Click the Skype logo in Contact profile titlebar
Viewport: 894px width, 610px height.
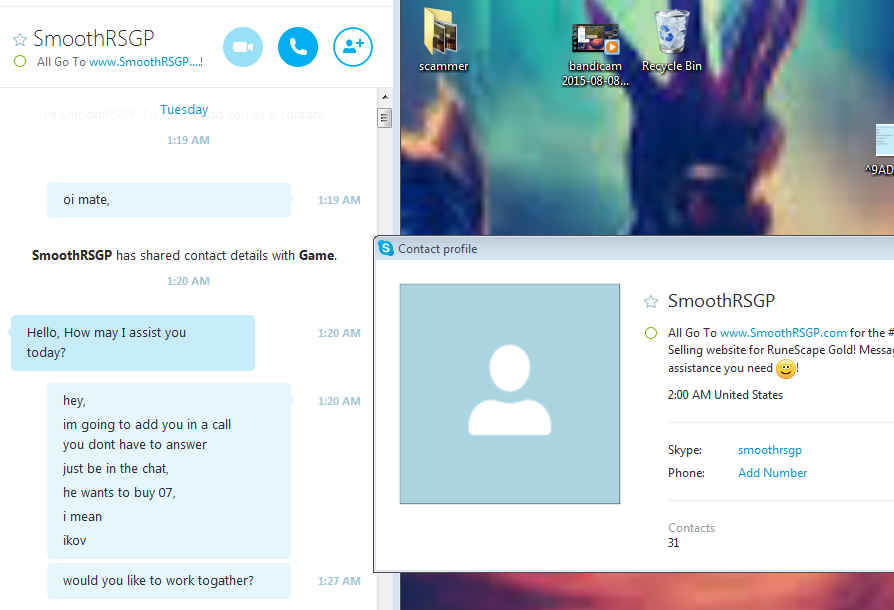386,249
